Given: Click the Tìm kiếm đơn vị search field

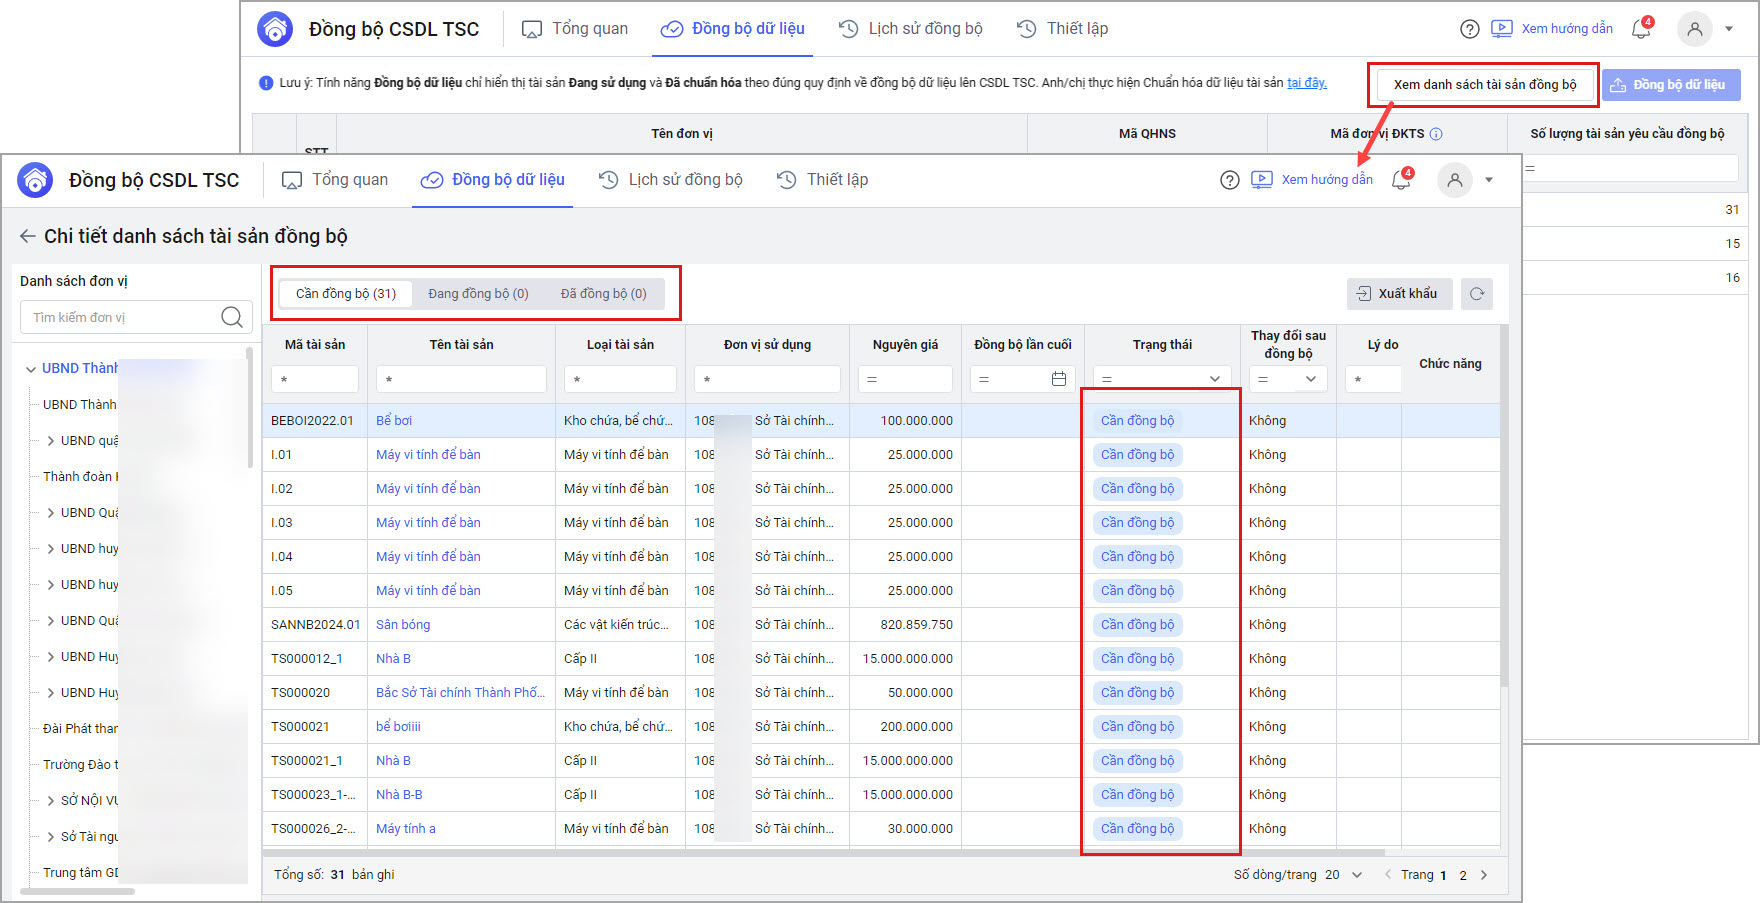Looking at the screenshot, I should coord(120,317).
